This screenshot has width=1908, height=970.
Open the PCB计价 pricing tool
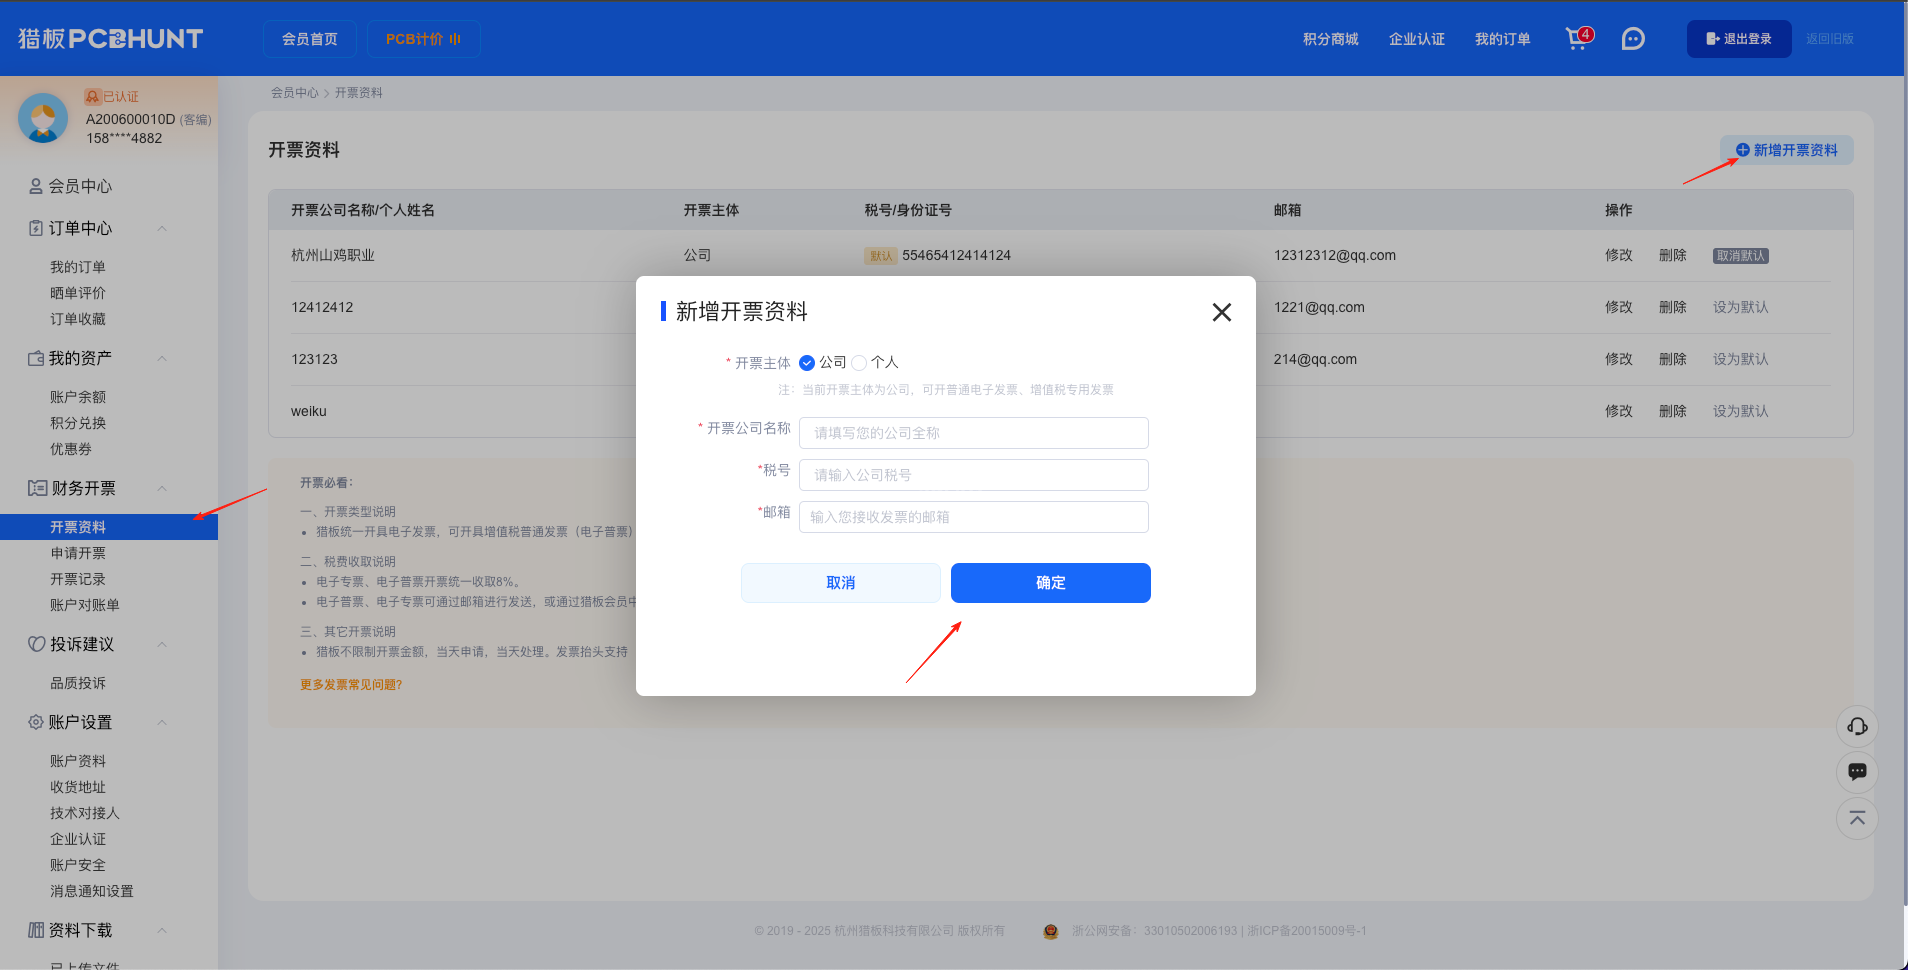click(x=423, y=39)
